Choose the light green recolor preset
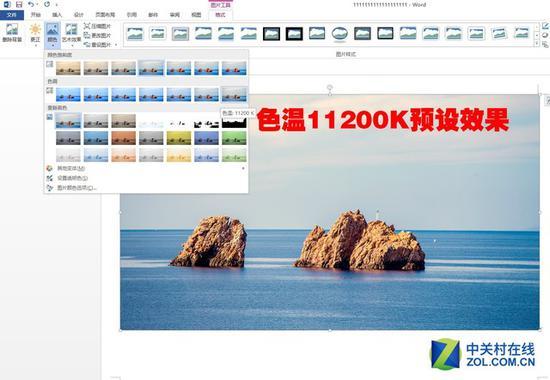The image size is (550, 380). pos(234,155)
